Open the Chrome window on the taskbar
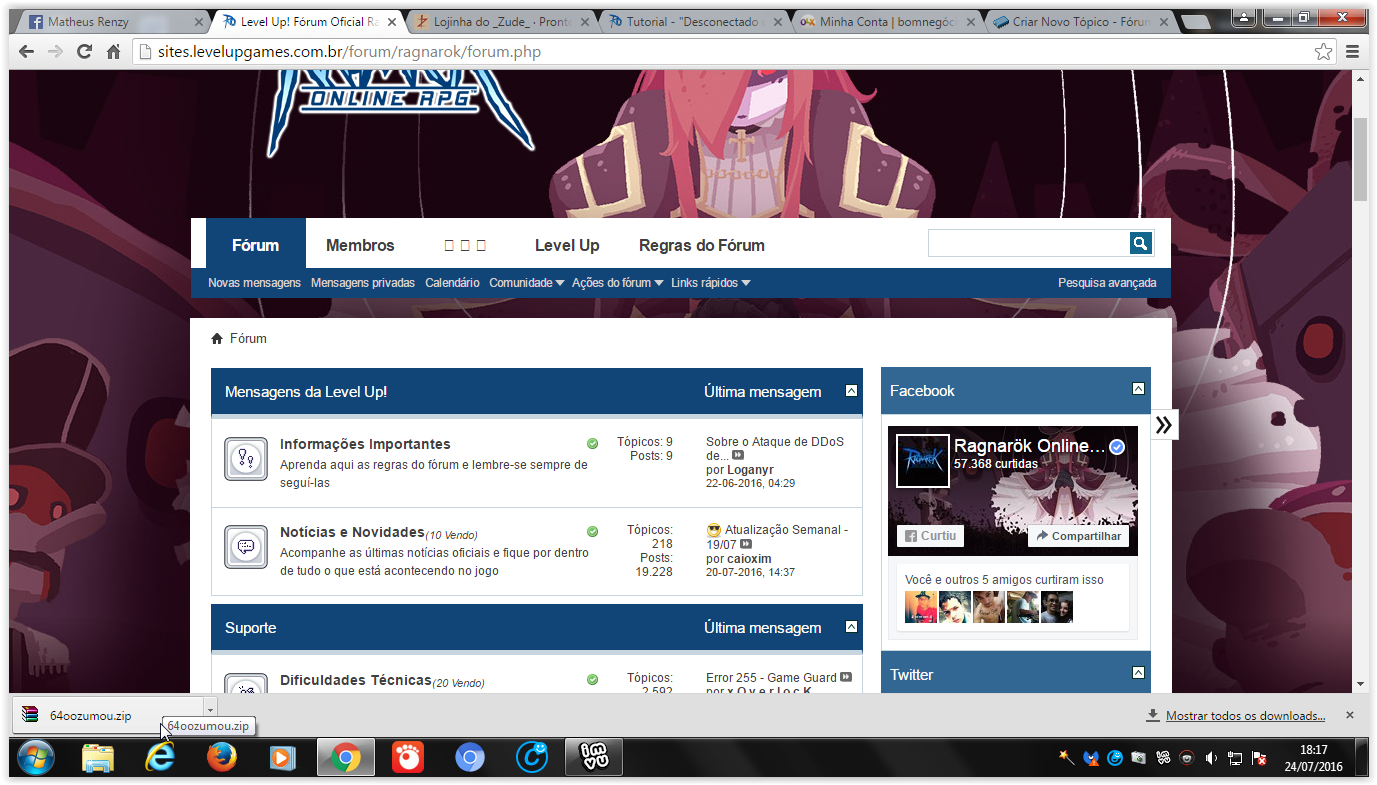The height and width of the screenshot is (785, 1377). point(345,759)
